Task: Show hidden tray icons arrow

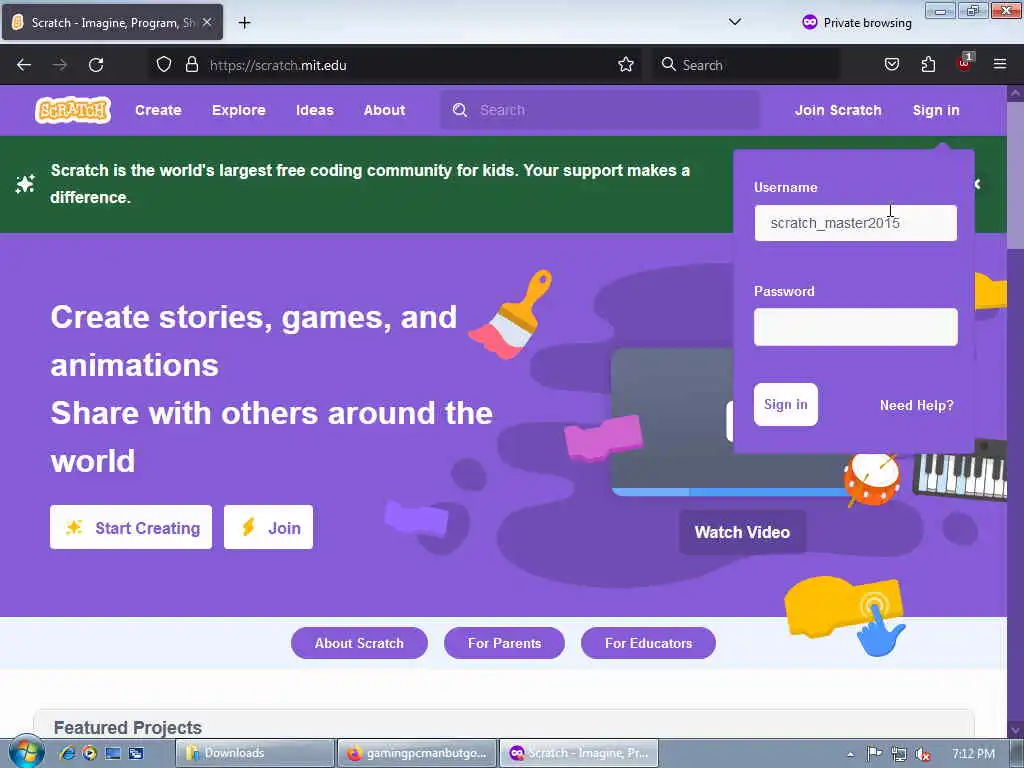Action: [x=850, y=754]
